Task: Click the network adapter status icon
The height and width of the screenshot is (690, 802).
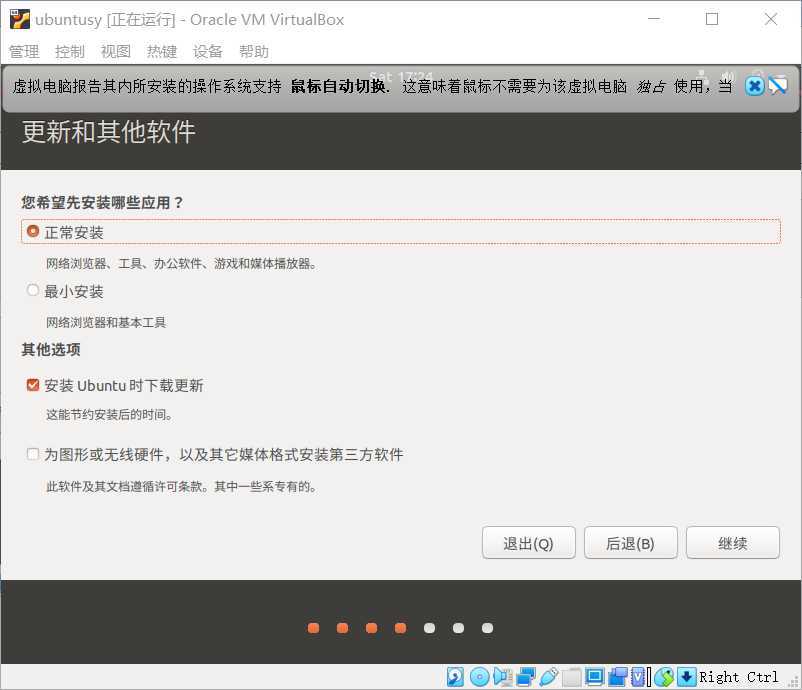Action: pyautogui.click(x=525, y=677)
